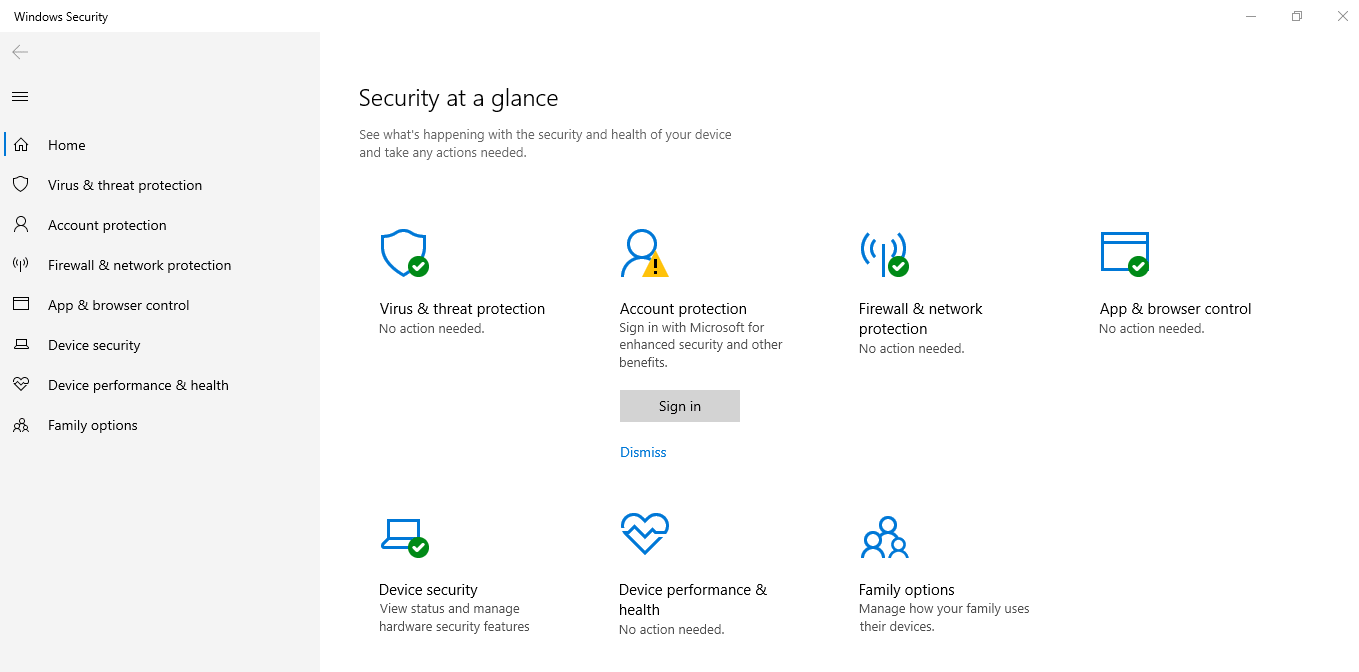Click the Dismiss link under Account protection
The width and height of the screenshot is (1359, 672).
pos(643,452)
